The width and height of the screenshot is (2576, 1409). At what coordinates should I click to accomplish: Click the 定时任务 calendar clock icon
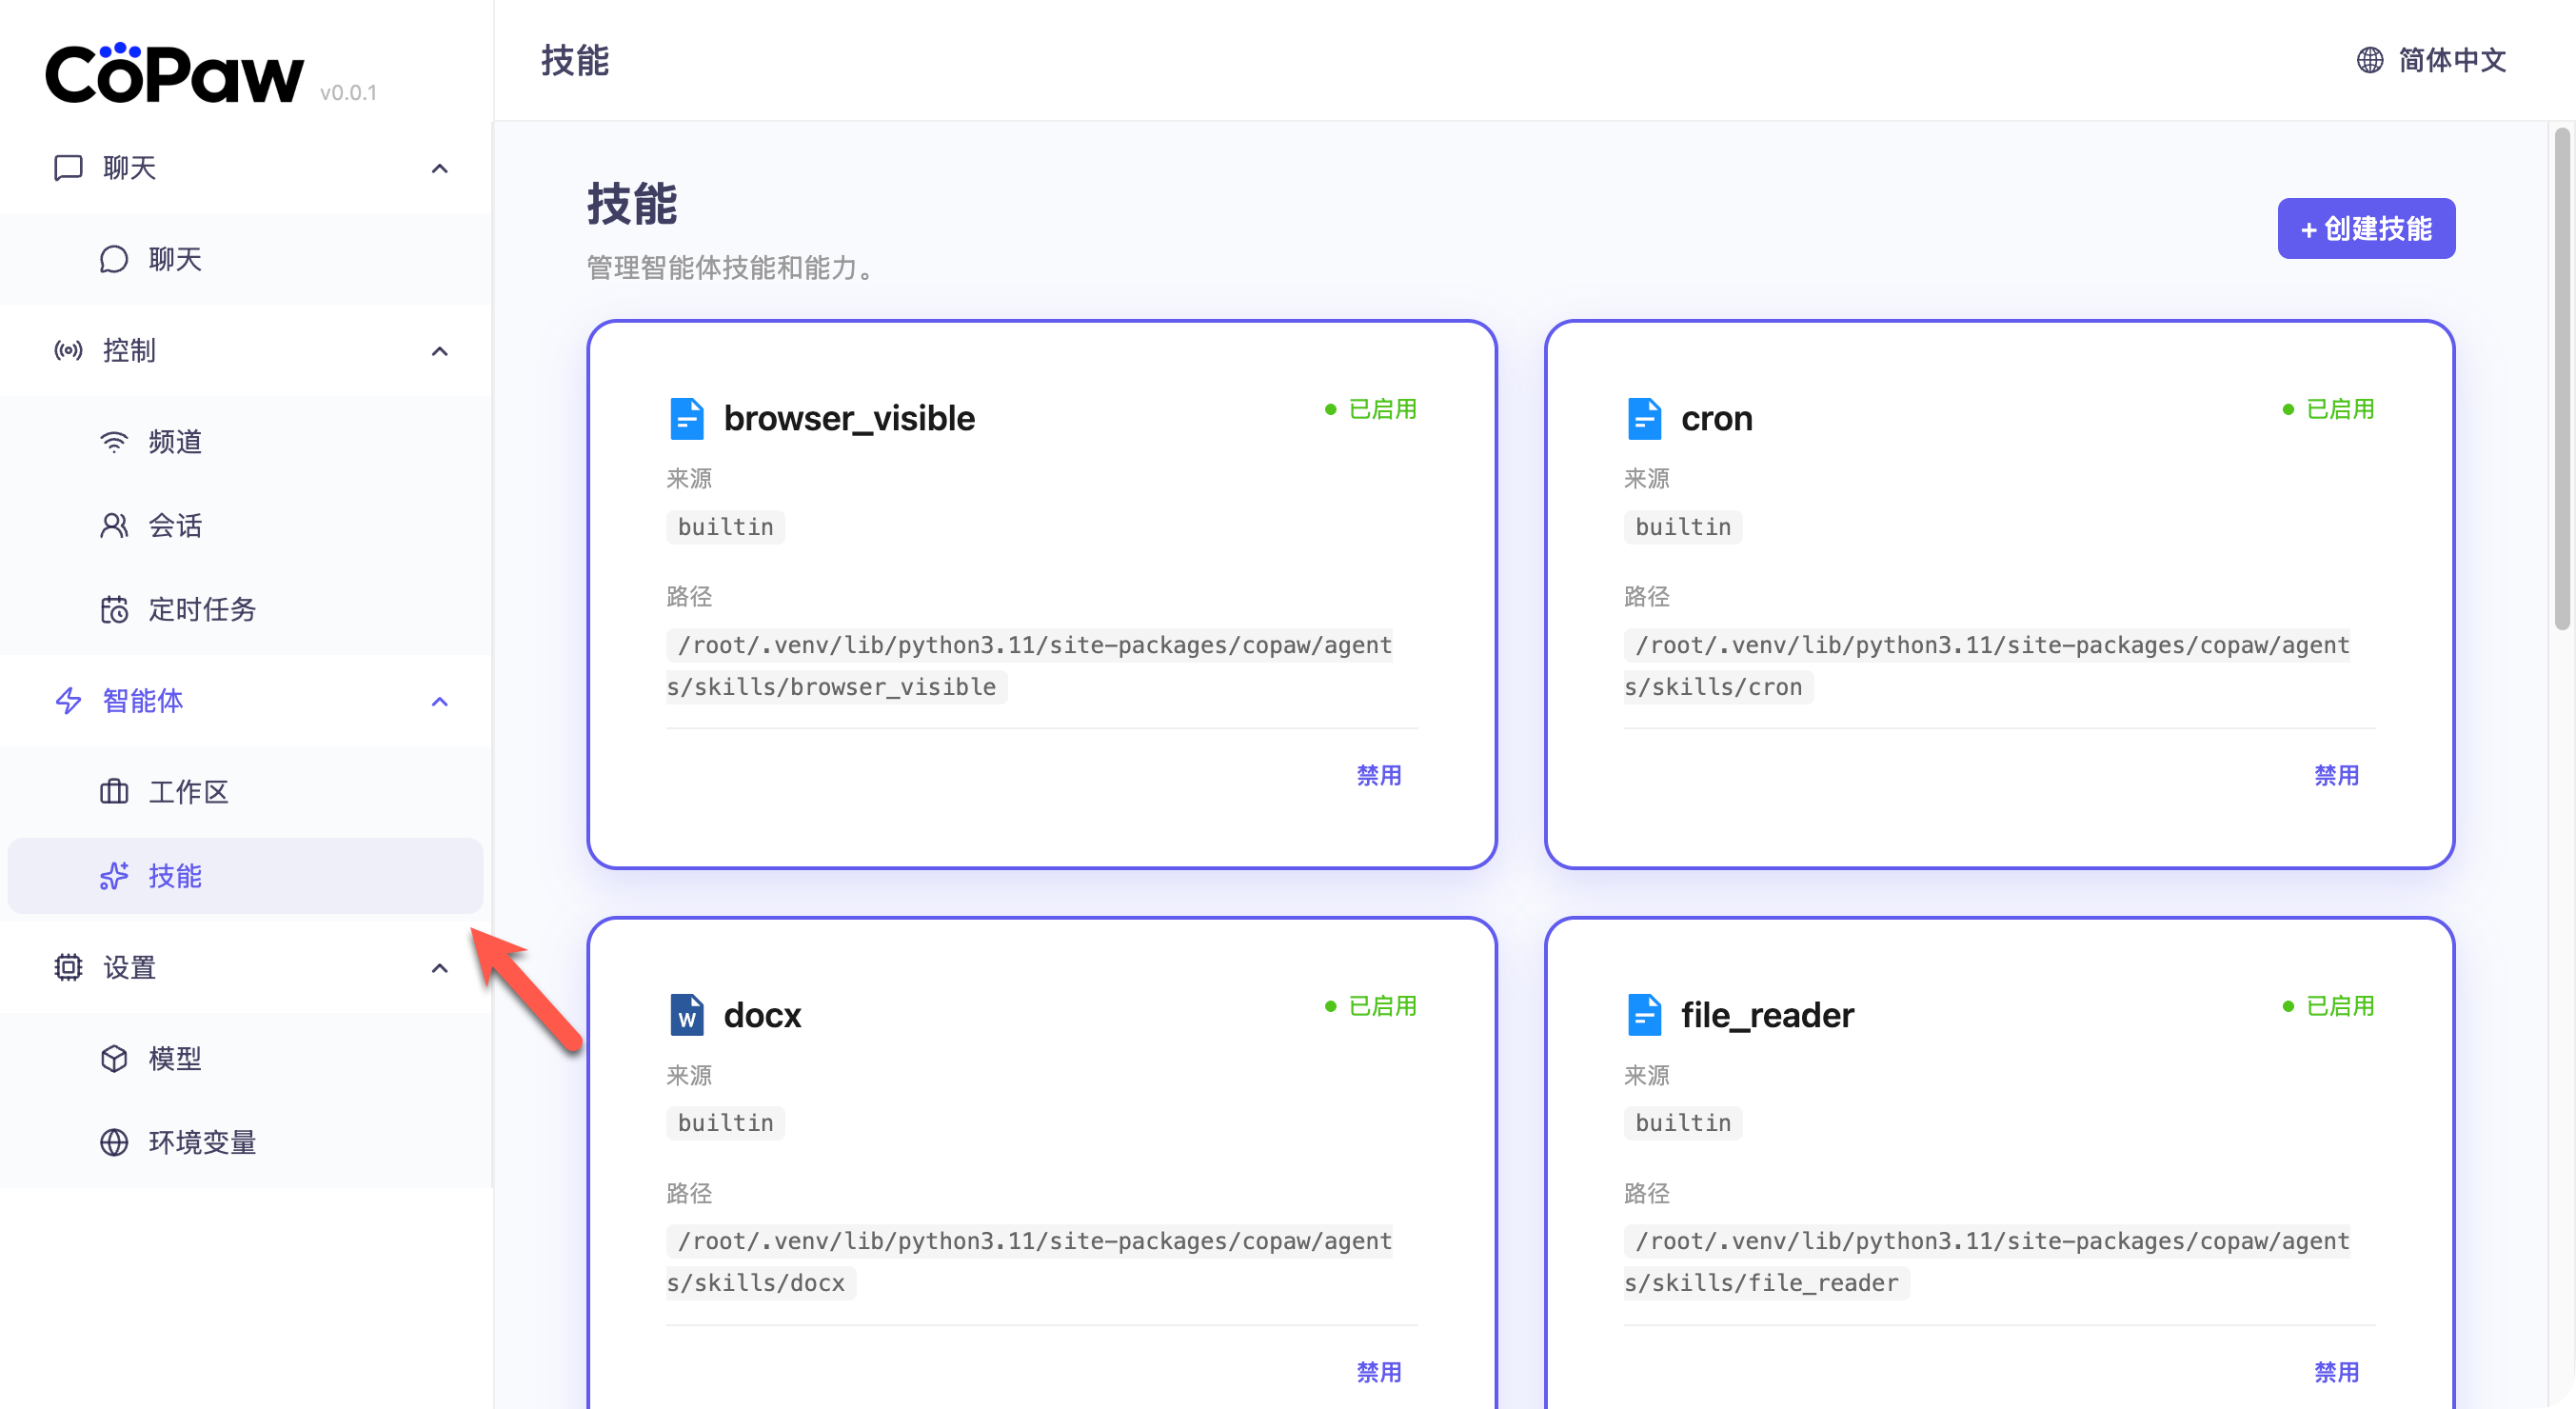[x=114, y=609]
